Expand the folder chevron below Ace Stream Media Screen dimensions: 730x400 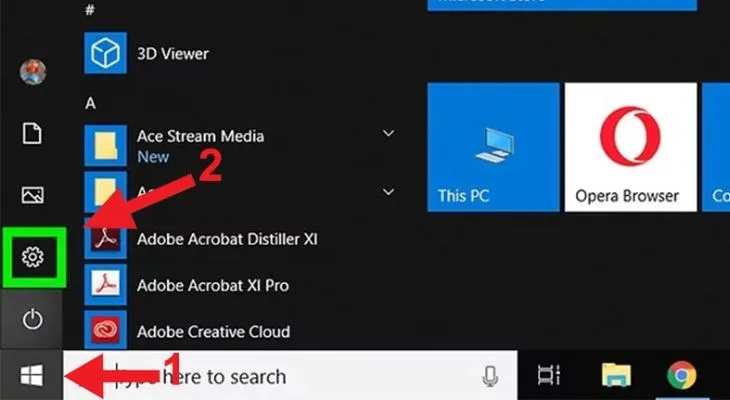(388, 189)
